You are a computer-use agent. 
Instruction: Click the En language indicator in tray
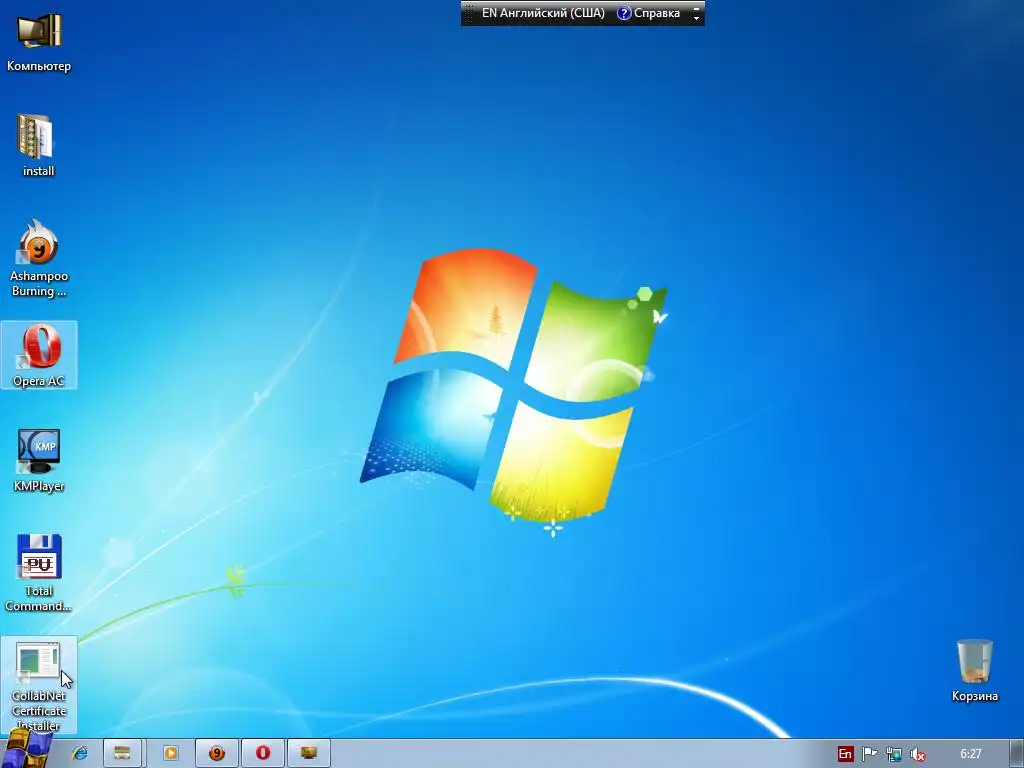(845, 754)
